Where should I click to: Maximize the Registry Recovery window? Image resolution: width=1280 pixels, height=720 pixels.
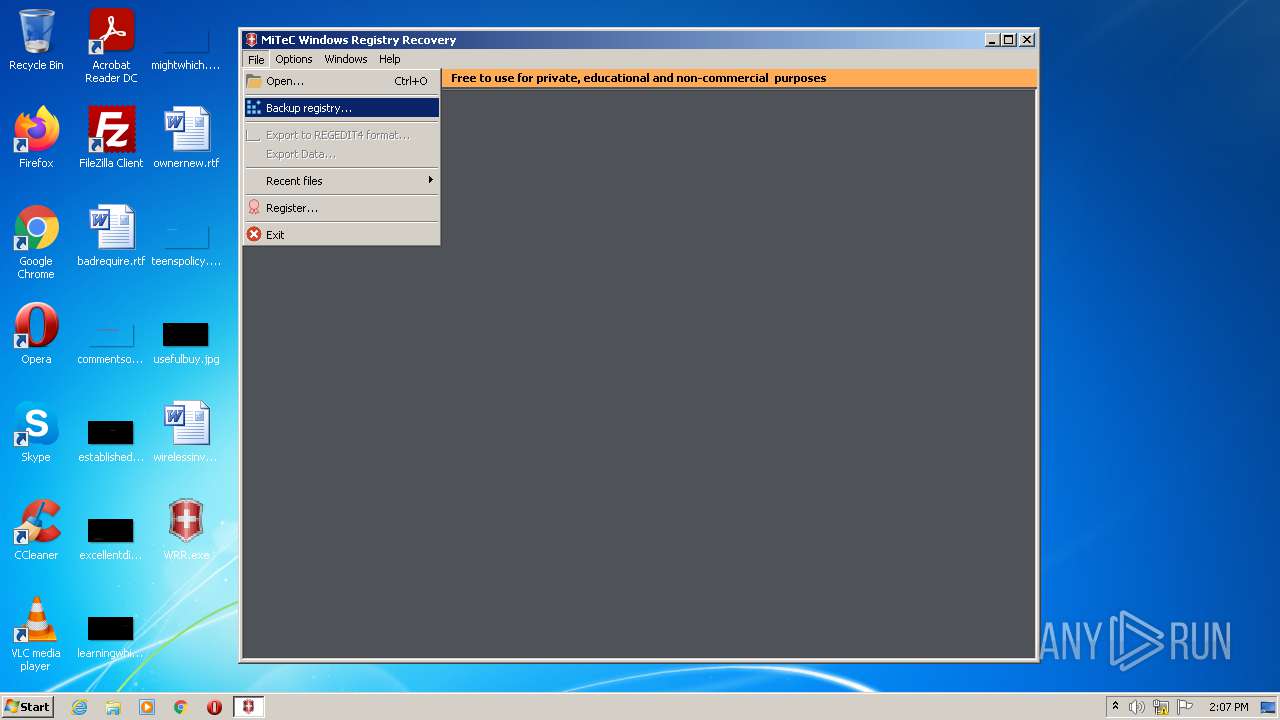coord(1009,40)
